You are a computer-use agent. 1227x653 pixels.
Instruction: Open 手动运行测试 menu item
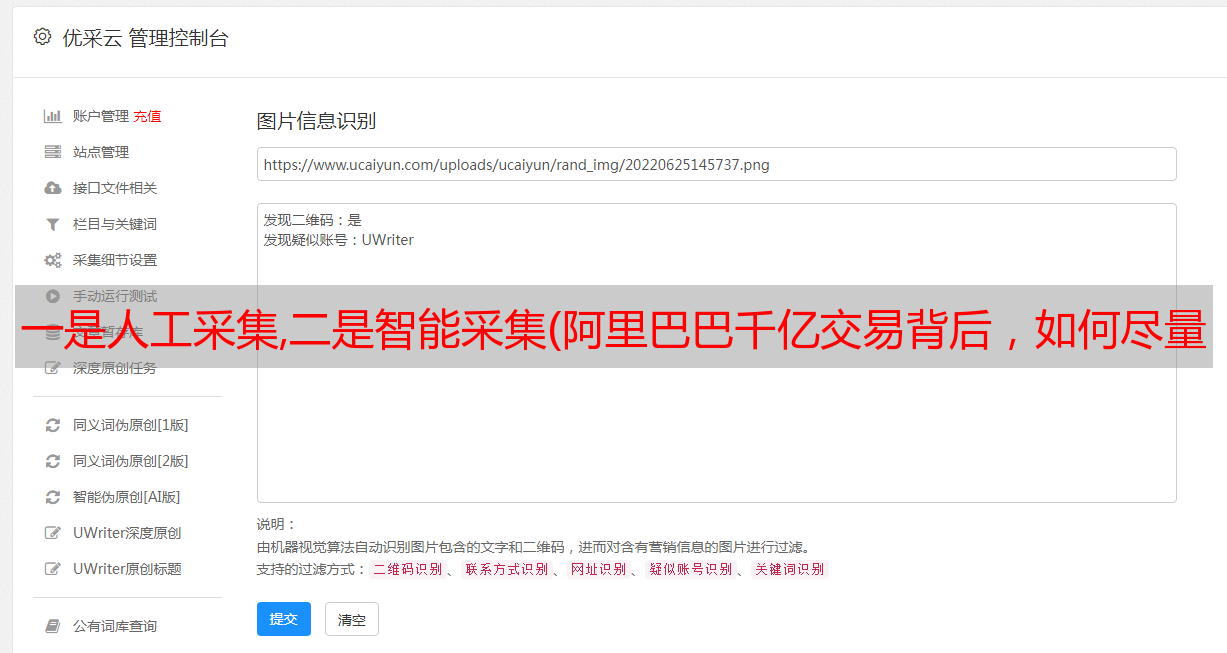pos(115,296)
